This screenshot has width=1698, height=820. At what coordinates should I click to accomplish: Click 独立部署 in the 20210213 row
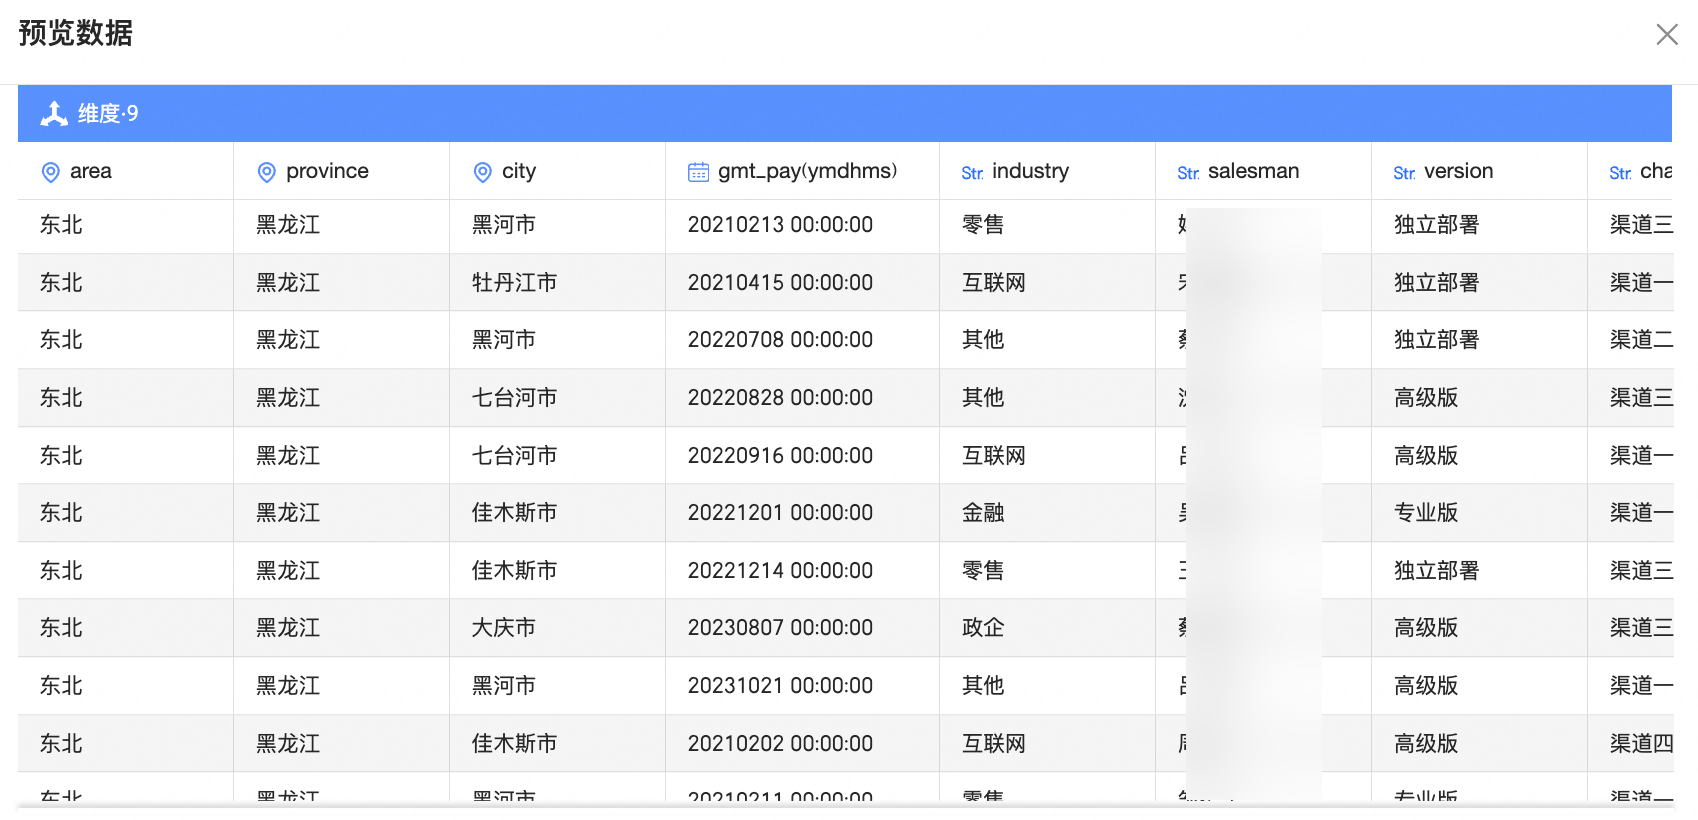tap(1437, 225)
